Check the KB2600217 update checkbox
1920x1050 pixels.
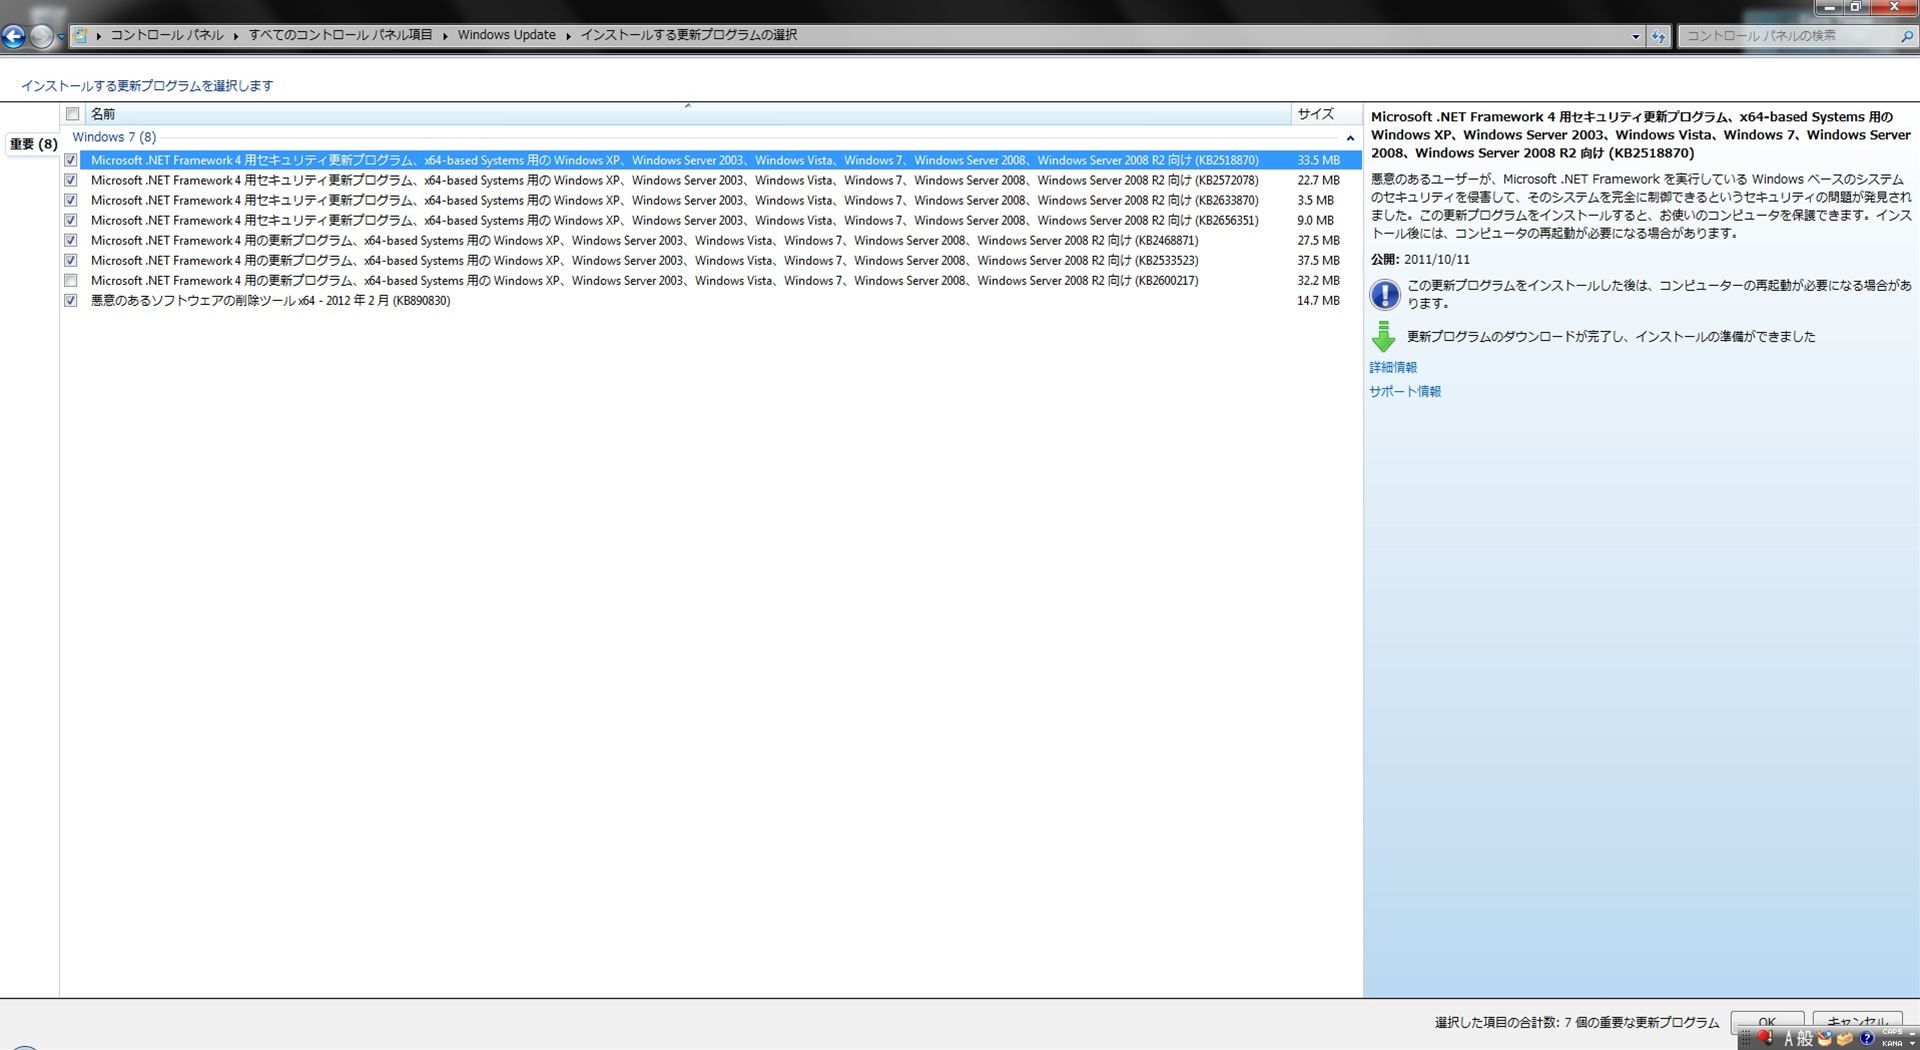71,280
